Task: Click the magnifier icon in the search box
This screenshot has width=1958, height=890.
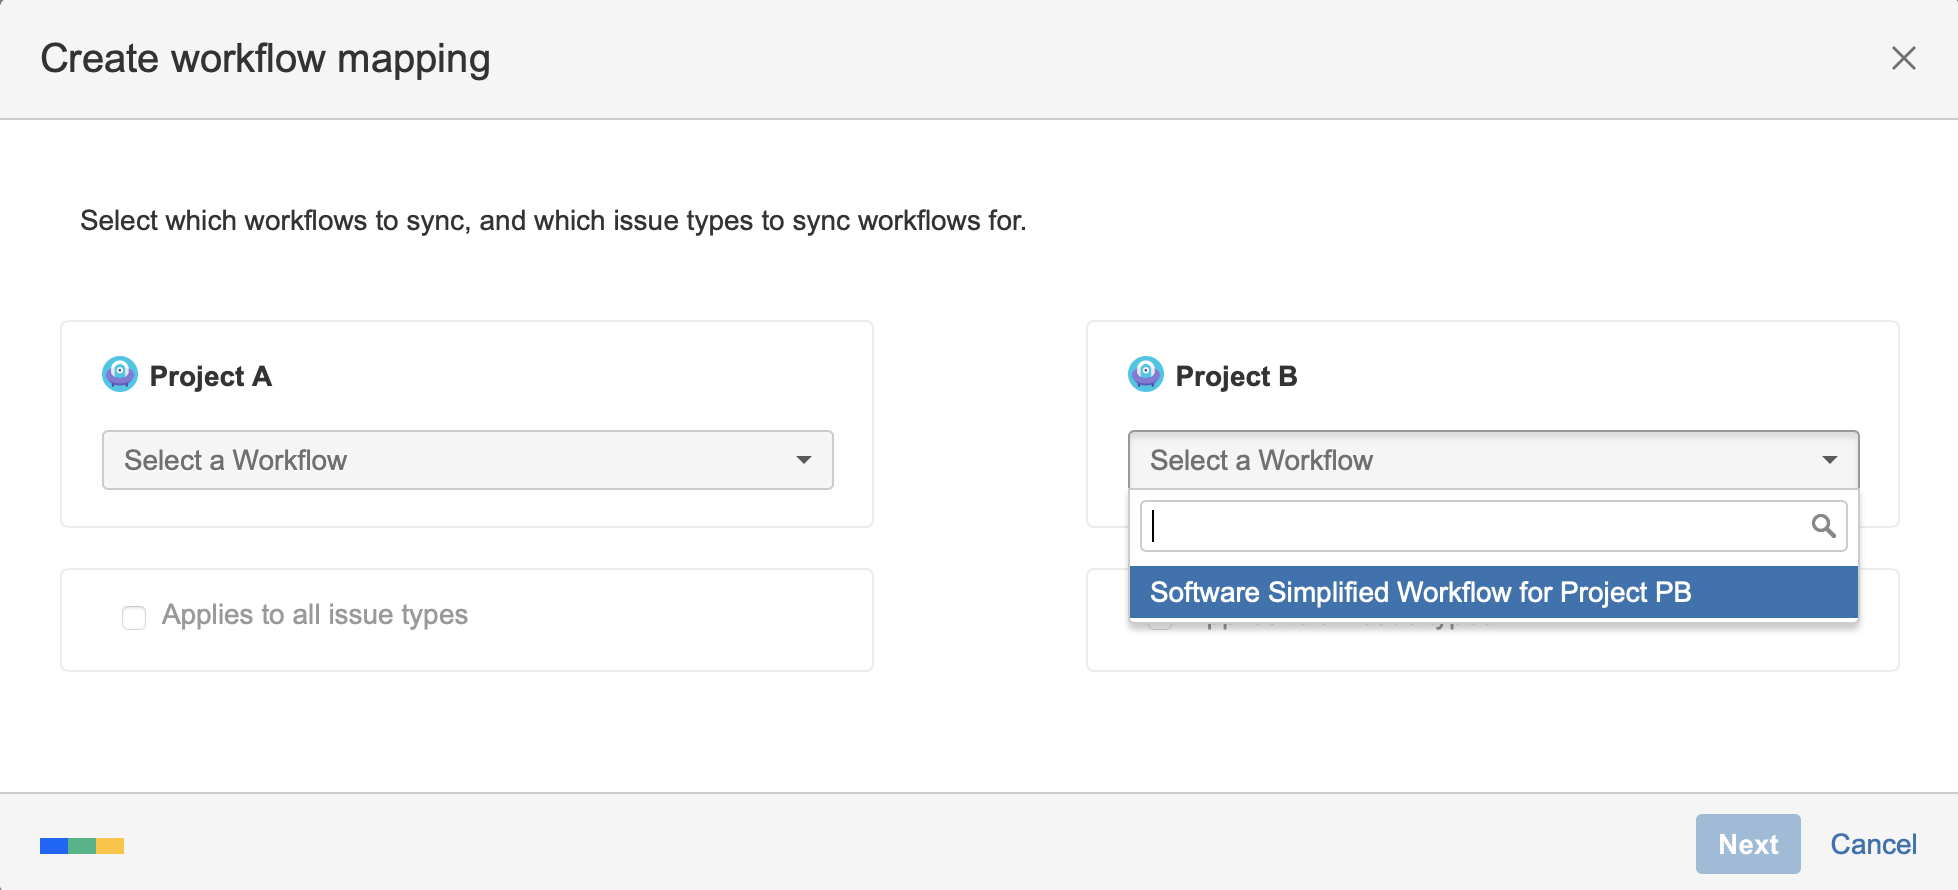Action: click(1823, 526)
